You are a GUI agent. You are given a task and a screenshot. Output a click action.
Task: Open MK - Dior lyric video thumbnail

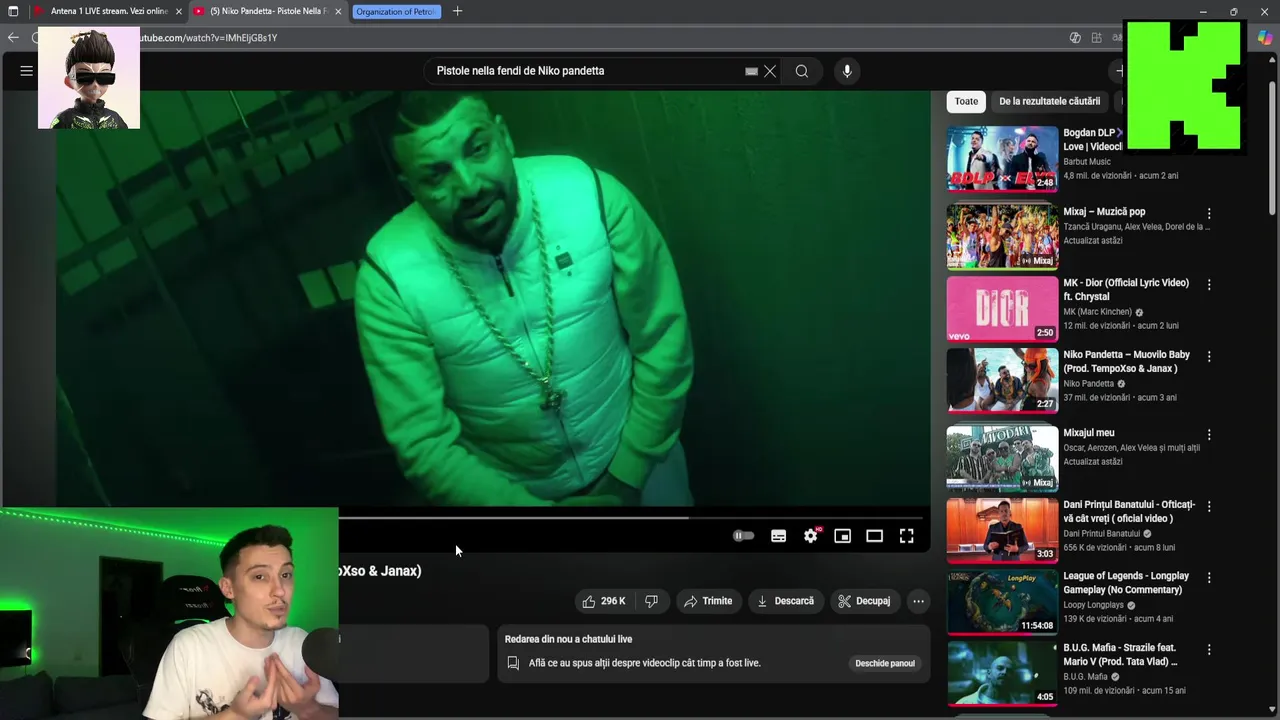point(1002,308)
